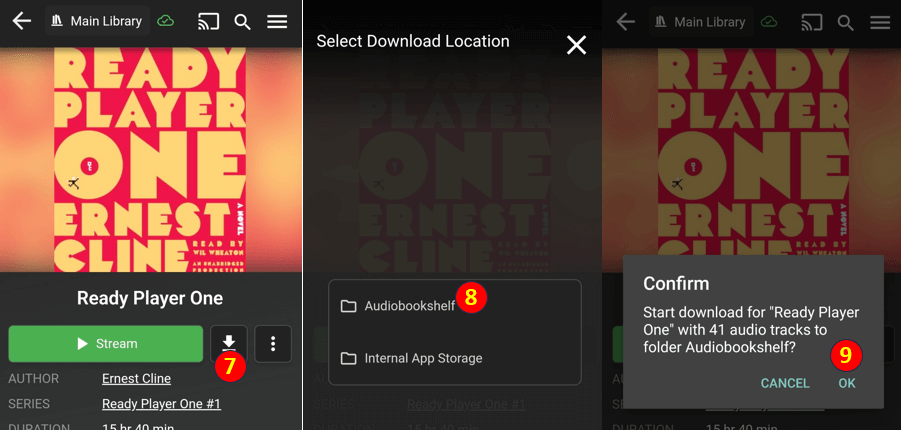
Task: Start streaming with the green Stream button
Action: [106, 344]
